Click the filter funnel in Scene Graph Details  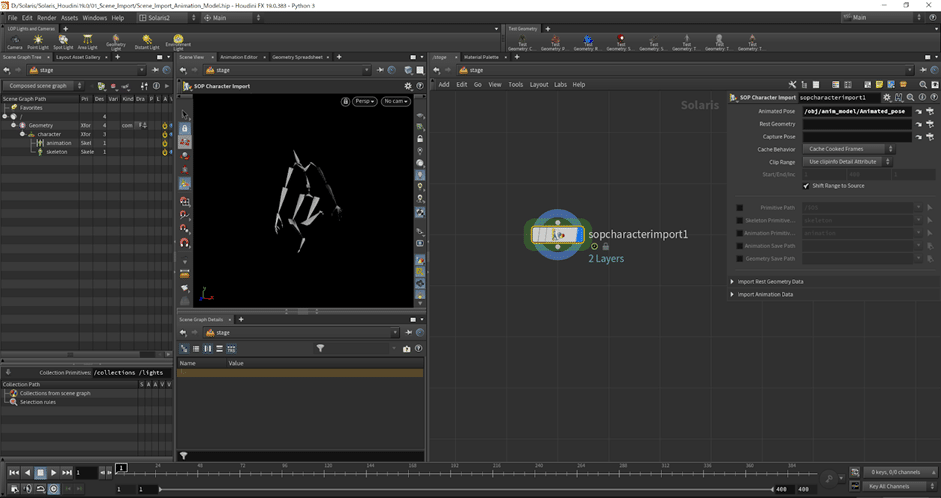[x=320, y=348]
